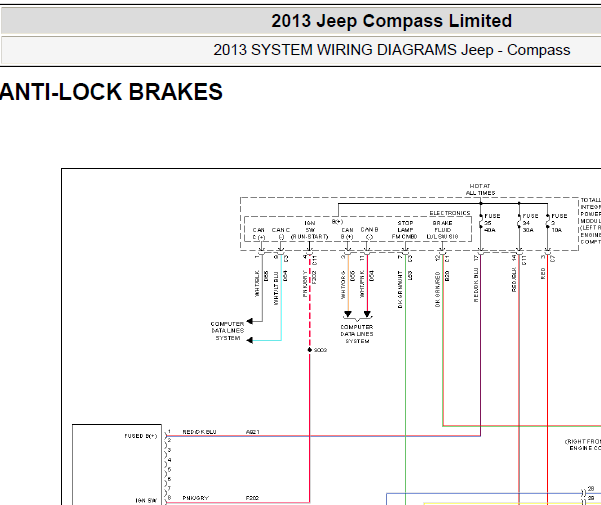Screen dimensions: 601x505
Task: Select the 'STOP LAMP' terminal label
Action: click(x=405, y=226)
